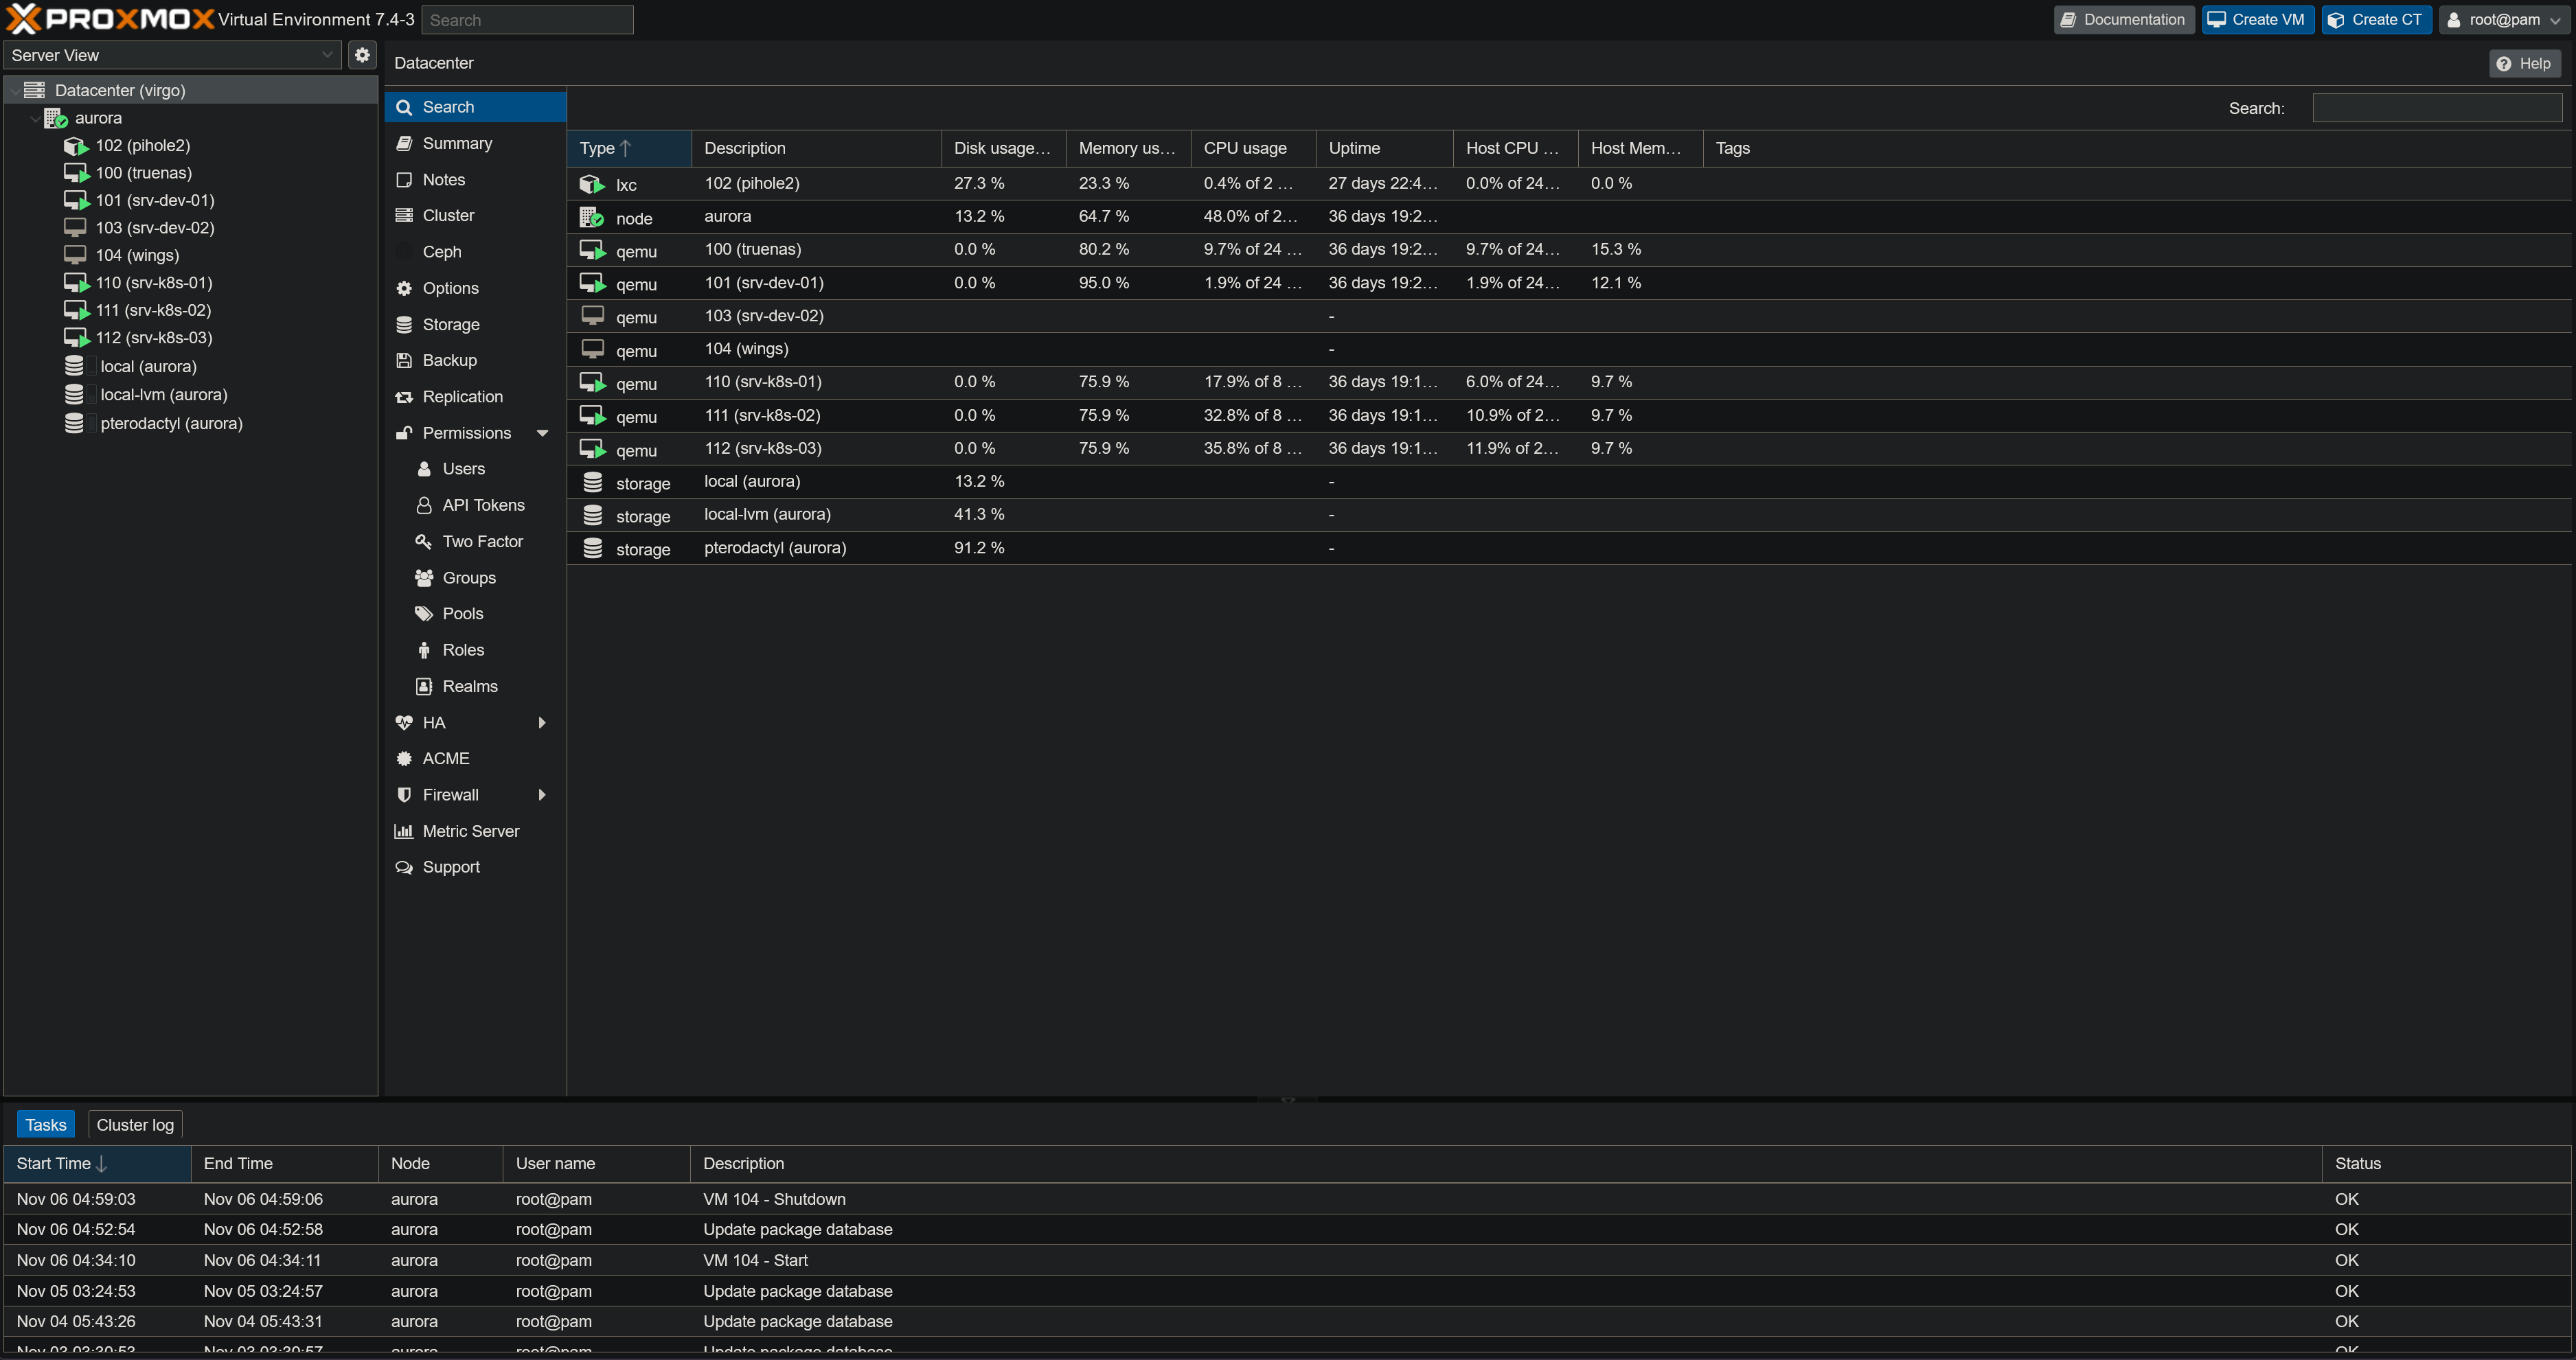2576x1360 pixels.
Task: Sort by Type column header
Action: click(629, 148)
